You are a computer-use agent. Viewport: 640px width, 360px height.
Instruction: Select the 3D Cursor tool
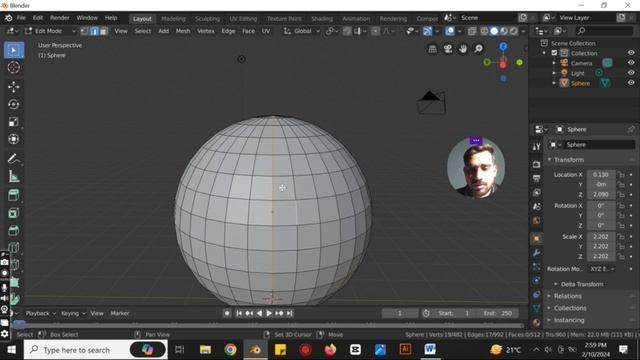point(13,68)
